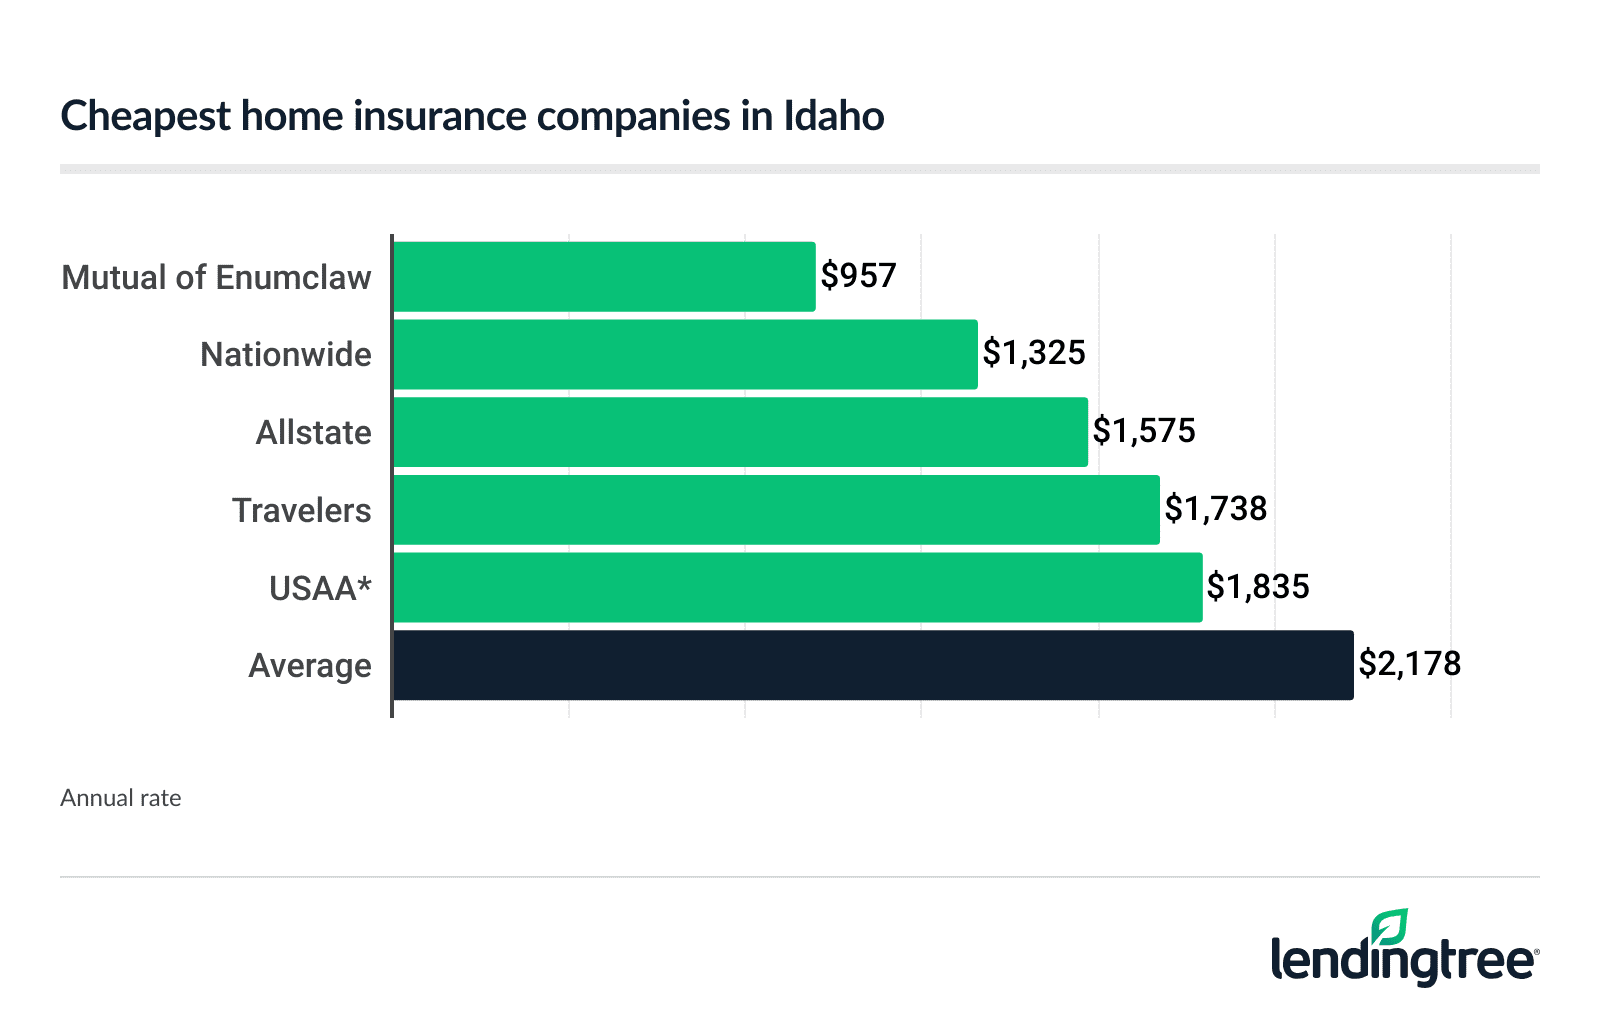Select the Nationwide green bar

point(685,354)
